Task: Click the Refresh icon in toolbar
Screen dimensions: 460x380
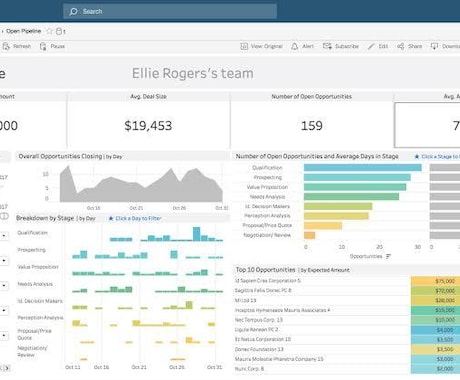Action: coord(6,46)
